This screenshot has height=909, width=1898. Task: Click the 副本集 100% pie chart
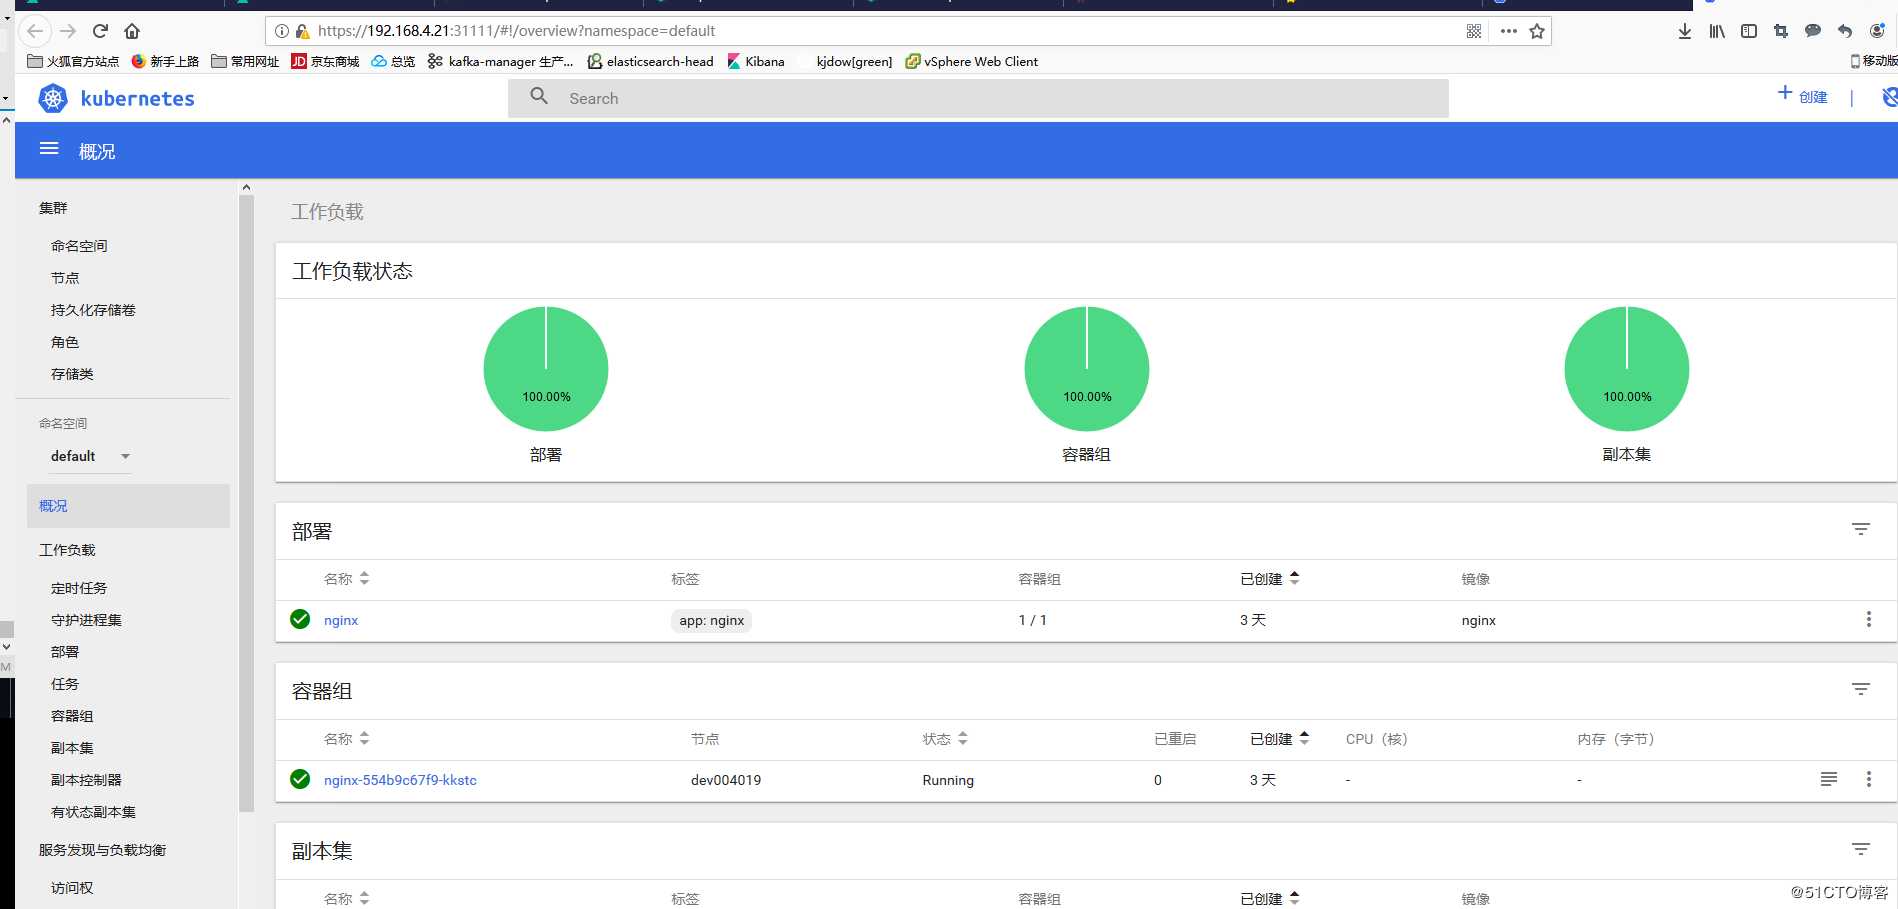click(x=1627, y=369)
